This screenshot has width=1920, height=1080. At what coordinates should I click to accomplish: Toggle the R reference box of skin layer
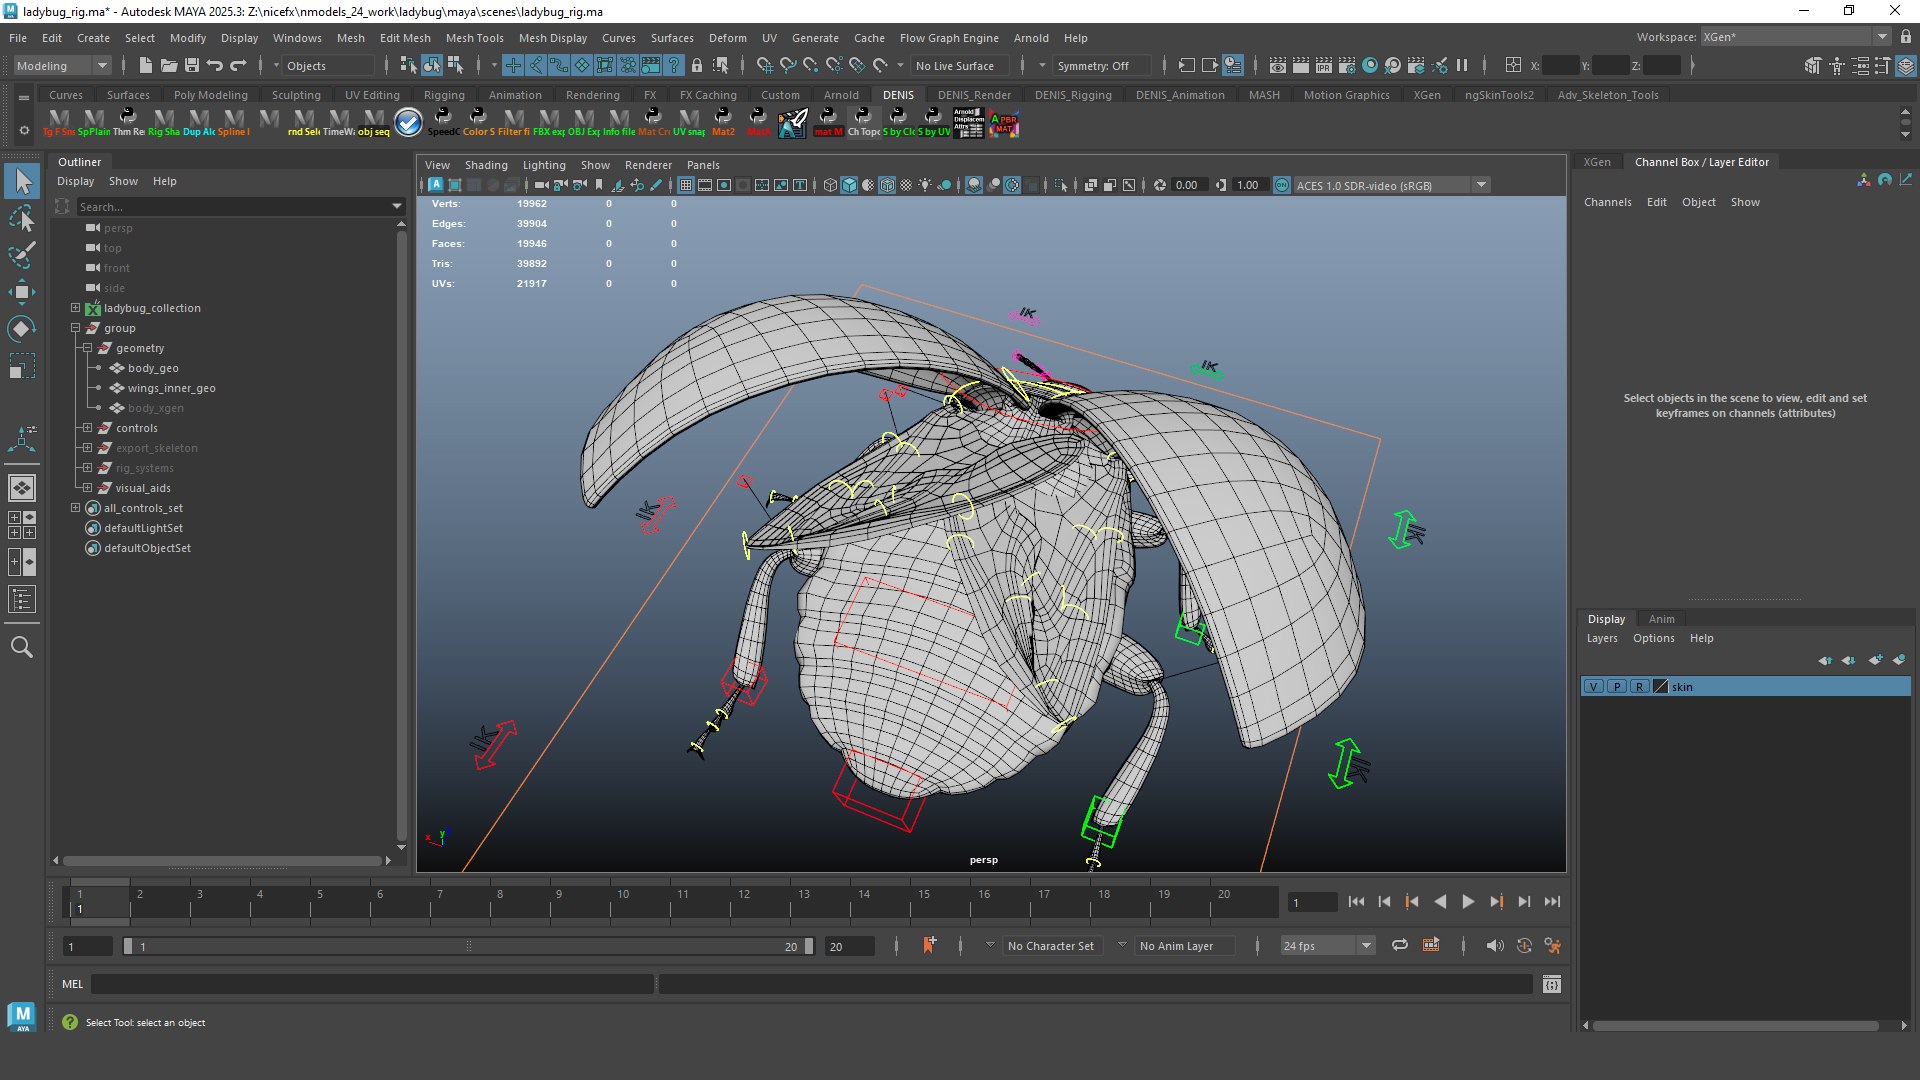click(x=1640, y=687)
